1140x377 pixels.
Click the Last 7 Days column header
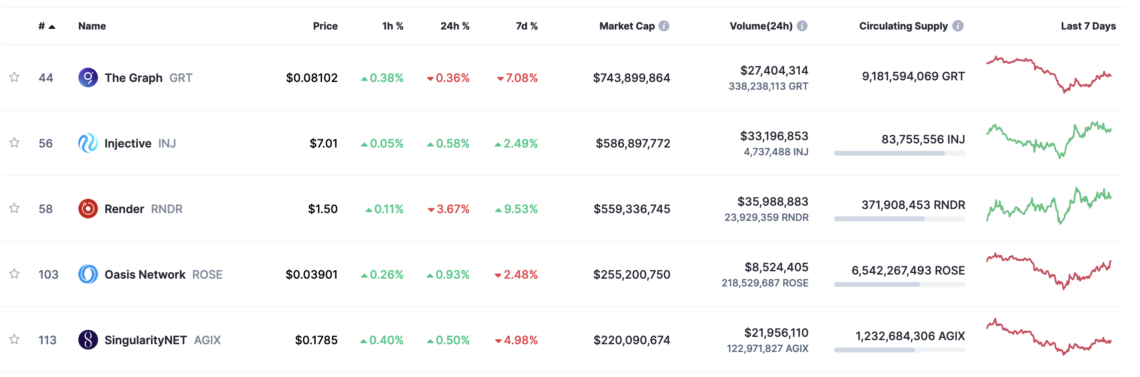point(1088,26)
